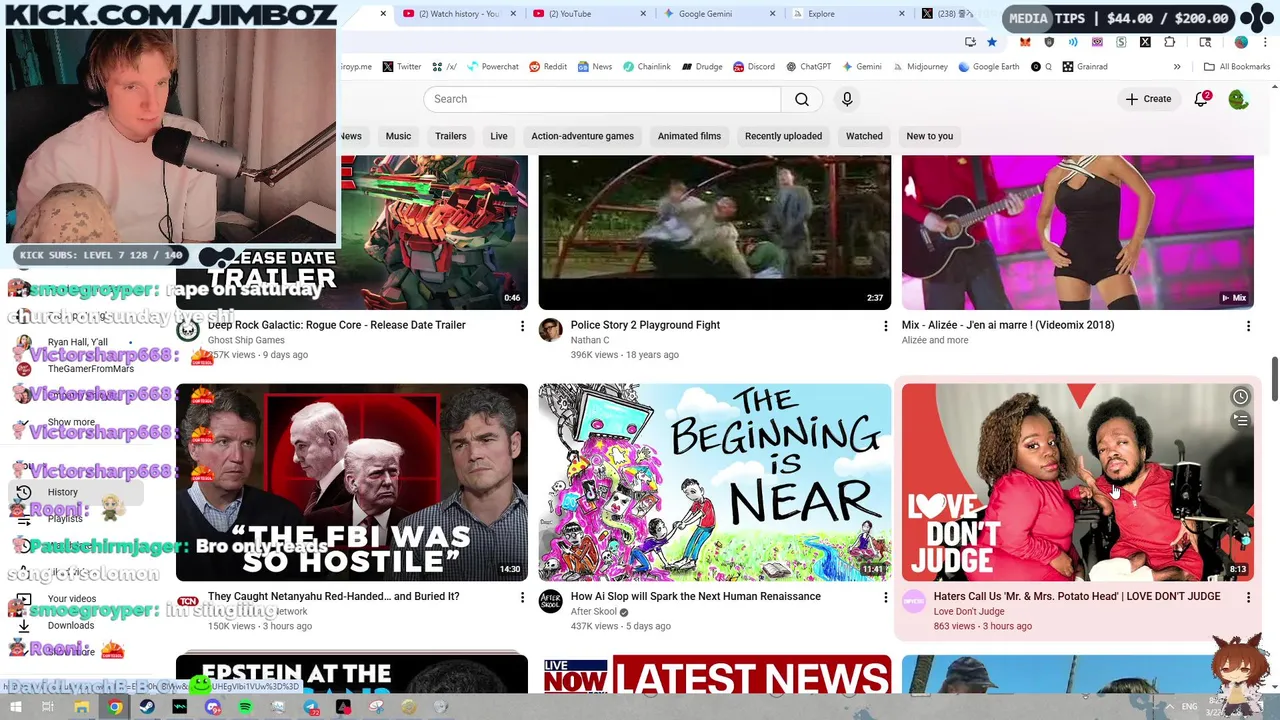Open They Caught Netanyahu Red-Handed title
This screenshot has height=720, width=1280.
(334, 596)
